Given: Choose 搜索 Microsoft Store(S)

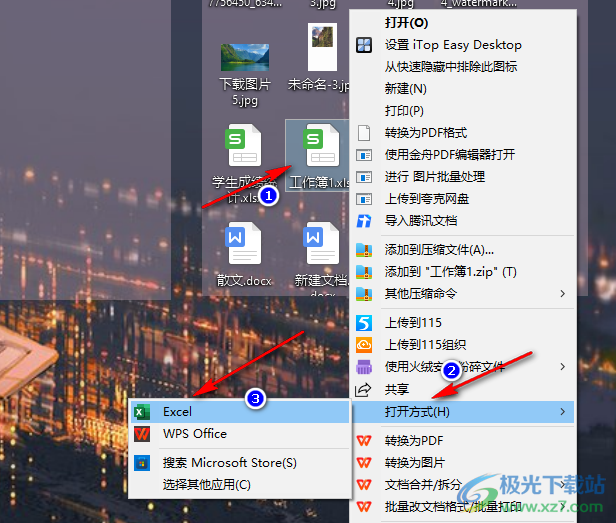Looking at the screenshot, I should click(240, 463).
